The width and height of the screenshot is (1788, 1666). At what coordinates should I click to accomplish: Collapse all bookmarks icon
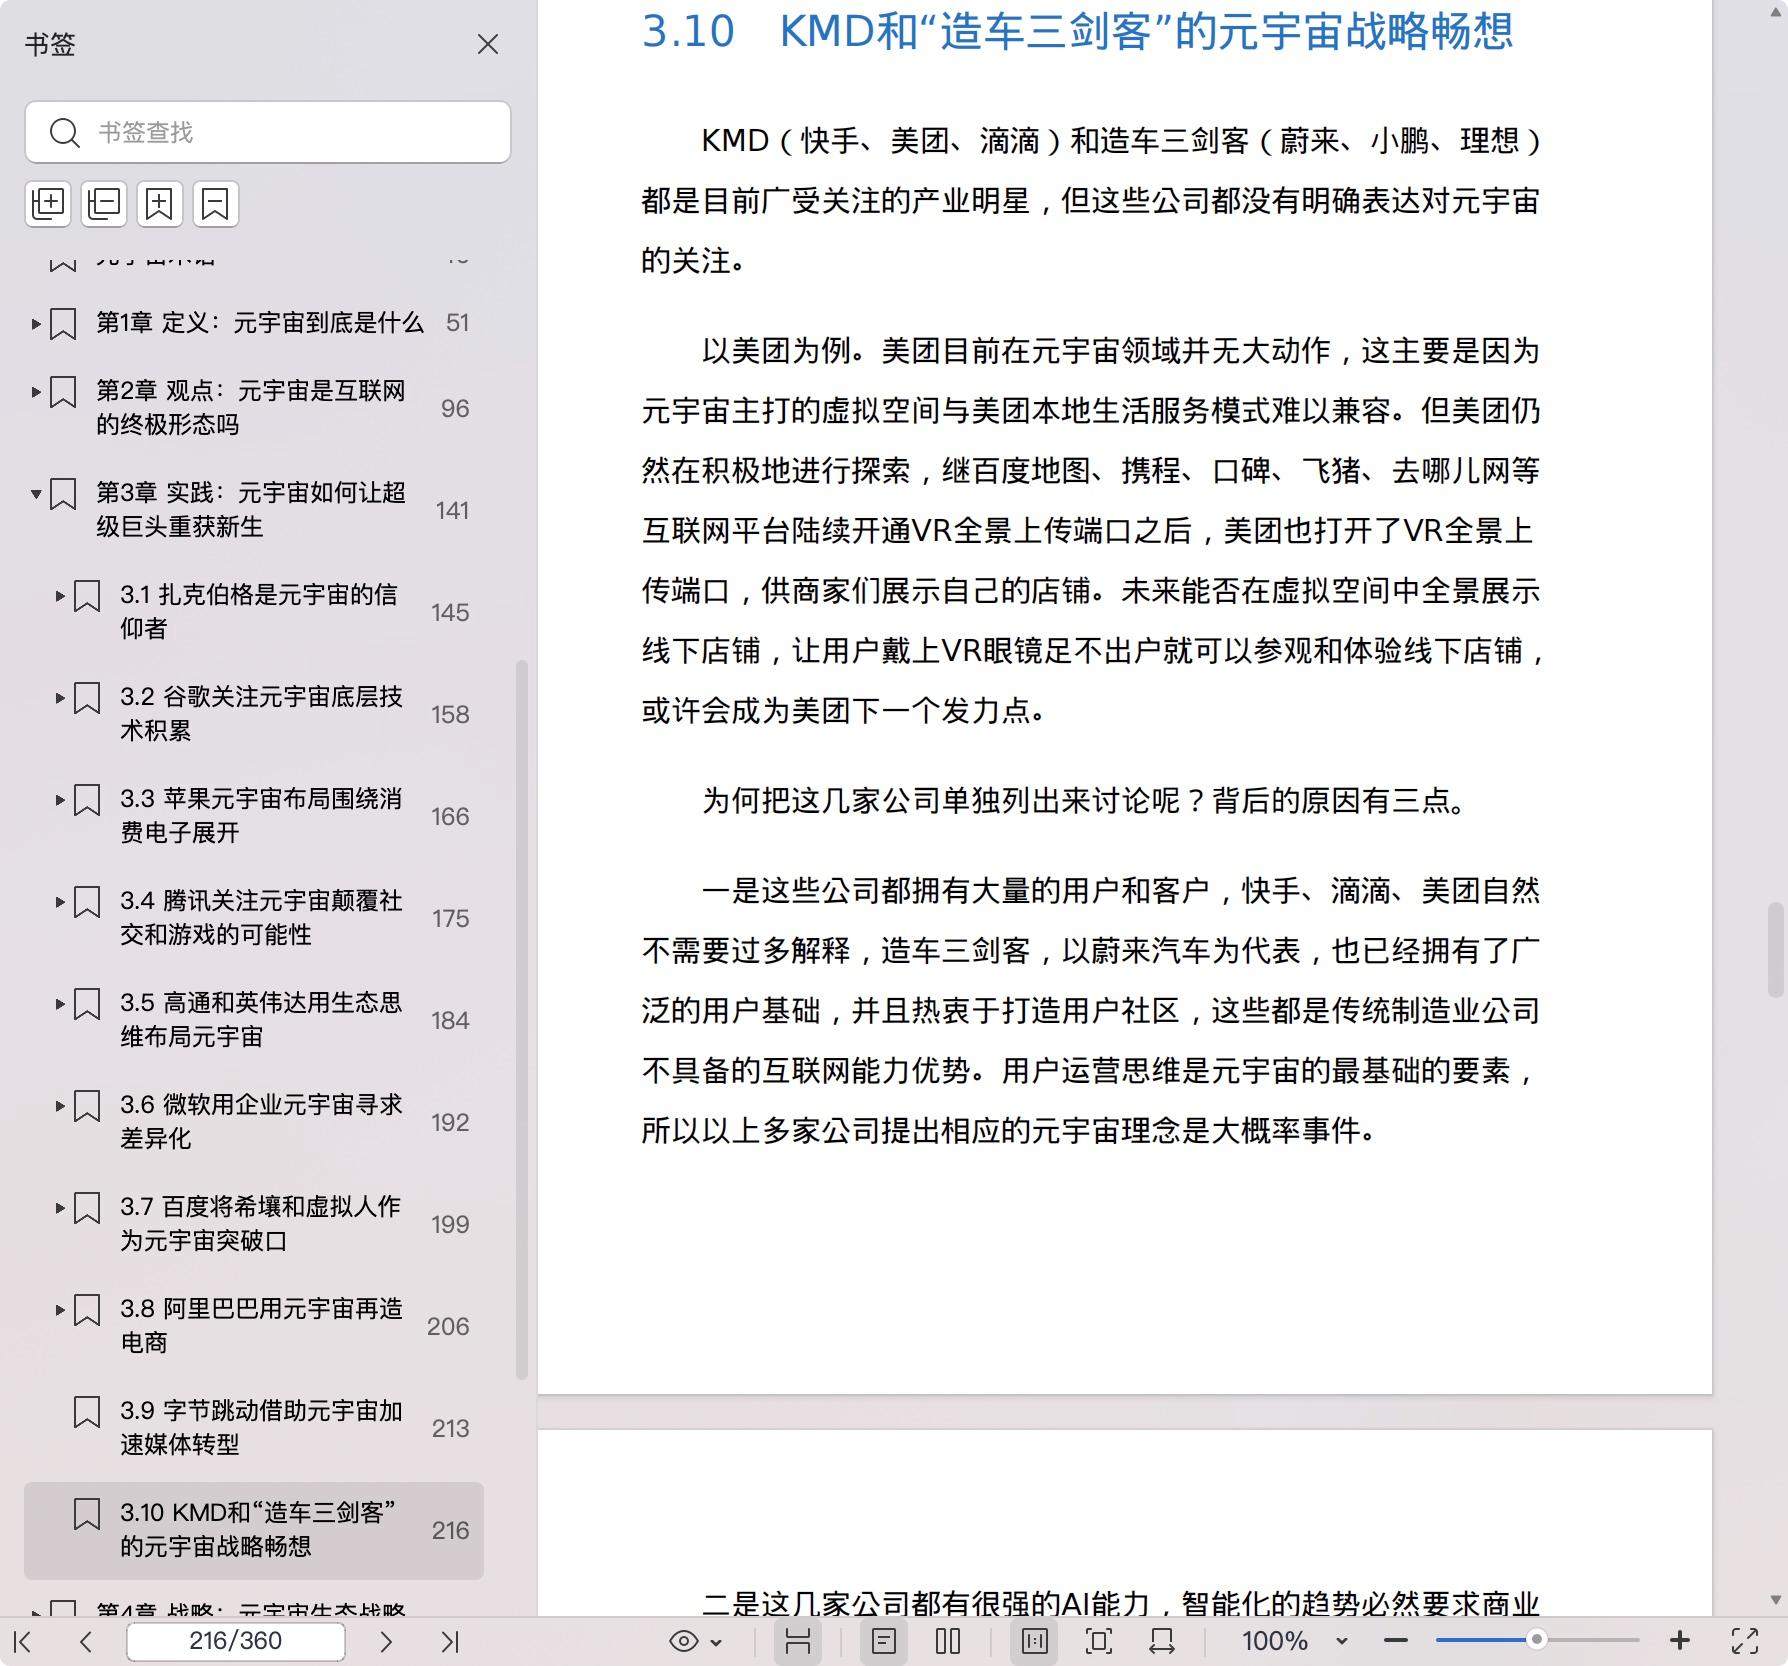(x=104, y=203)
